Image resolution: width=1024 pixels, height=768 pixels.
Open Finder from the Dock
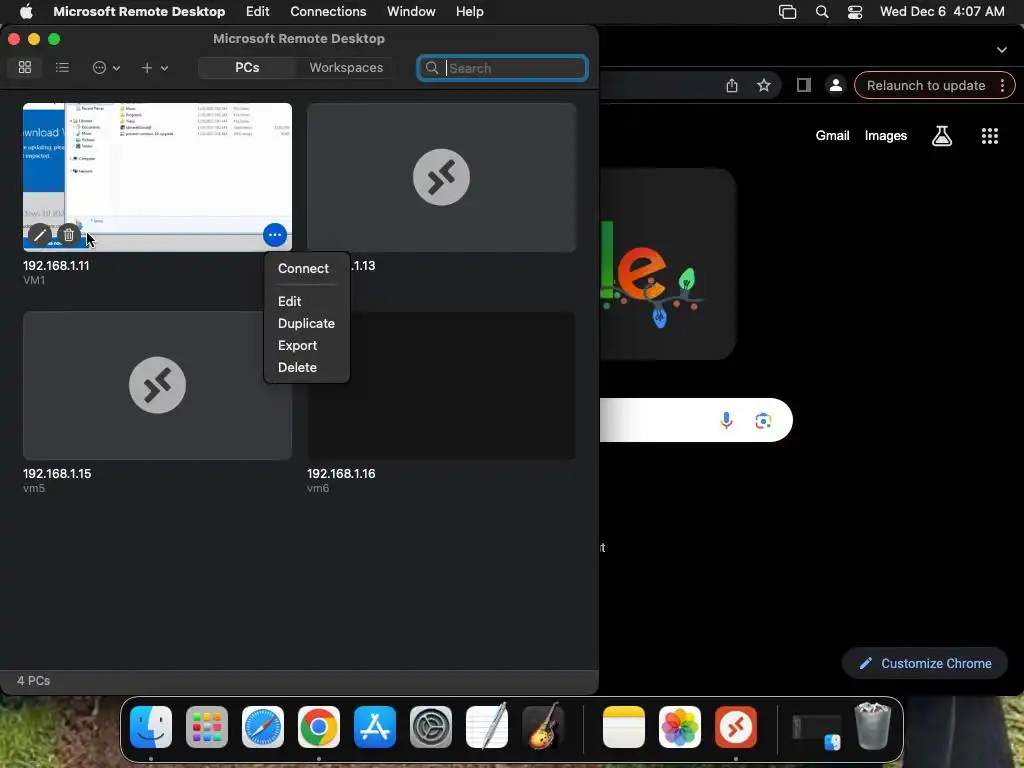pos(151,727)
